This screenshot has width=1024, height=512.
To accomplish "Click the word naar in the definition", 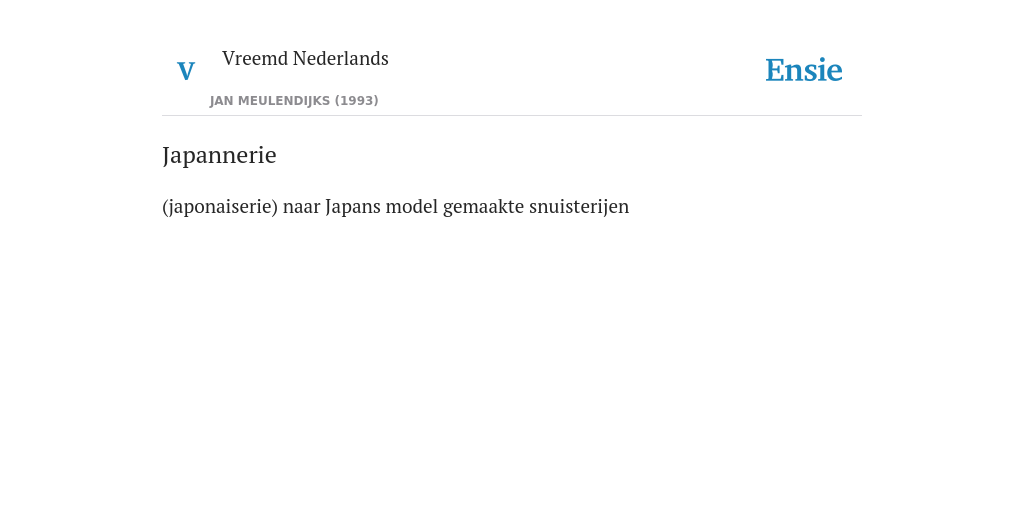I will tap(302, 207).
